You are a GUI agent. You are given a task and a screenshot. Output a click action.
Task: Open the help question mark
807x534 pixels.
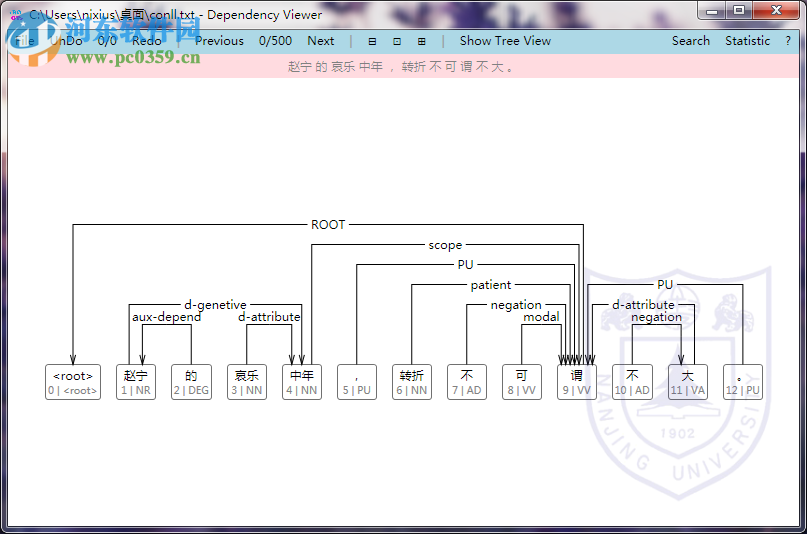[788, 41]
